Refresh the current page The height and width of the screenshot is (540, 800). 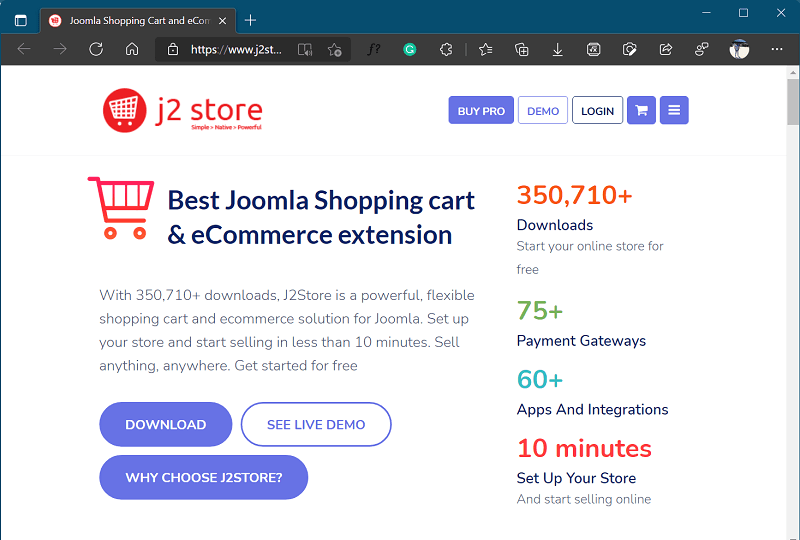(96, 49)
